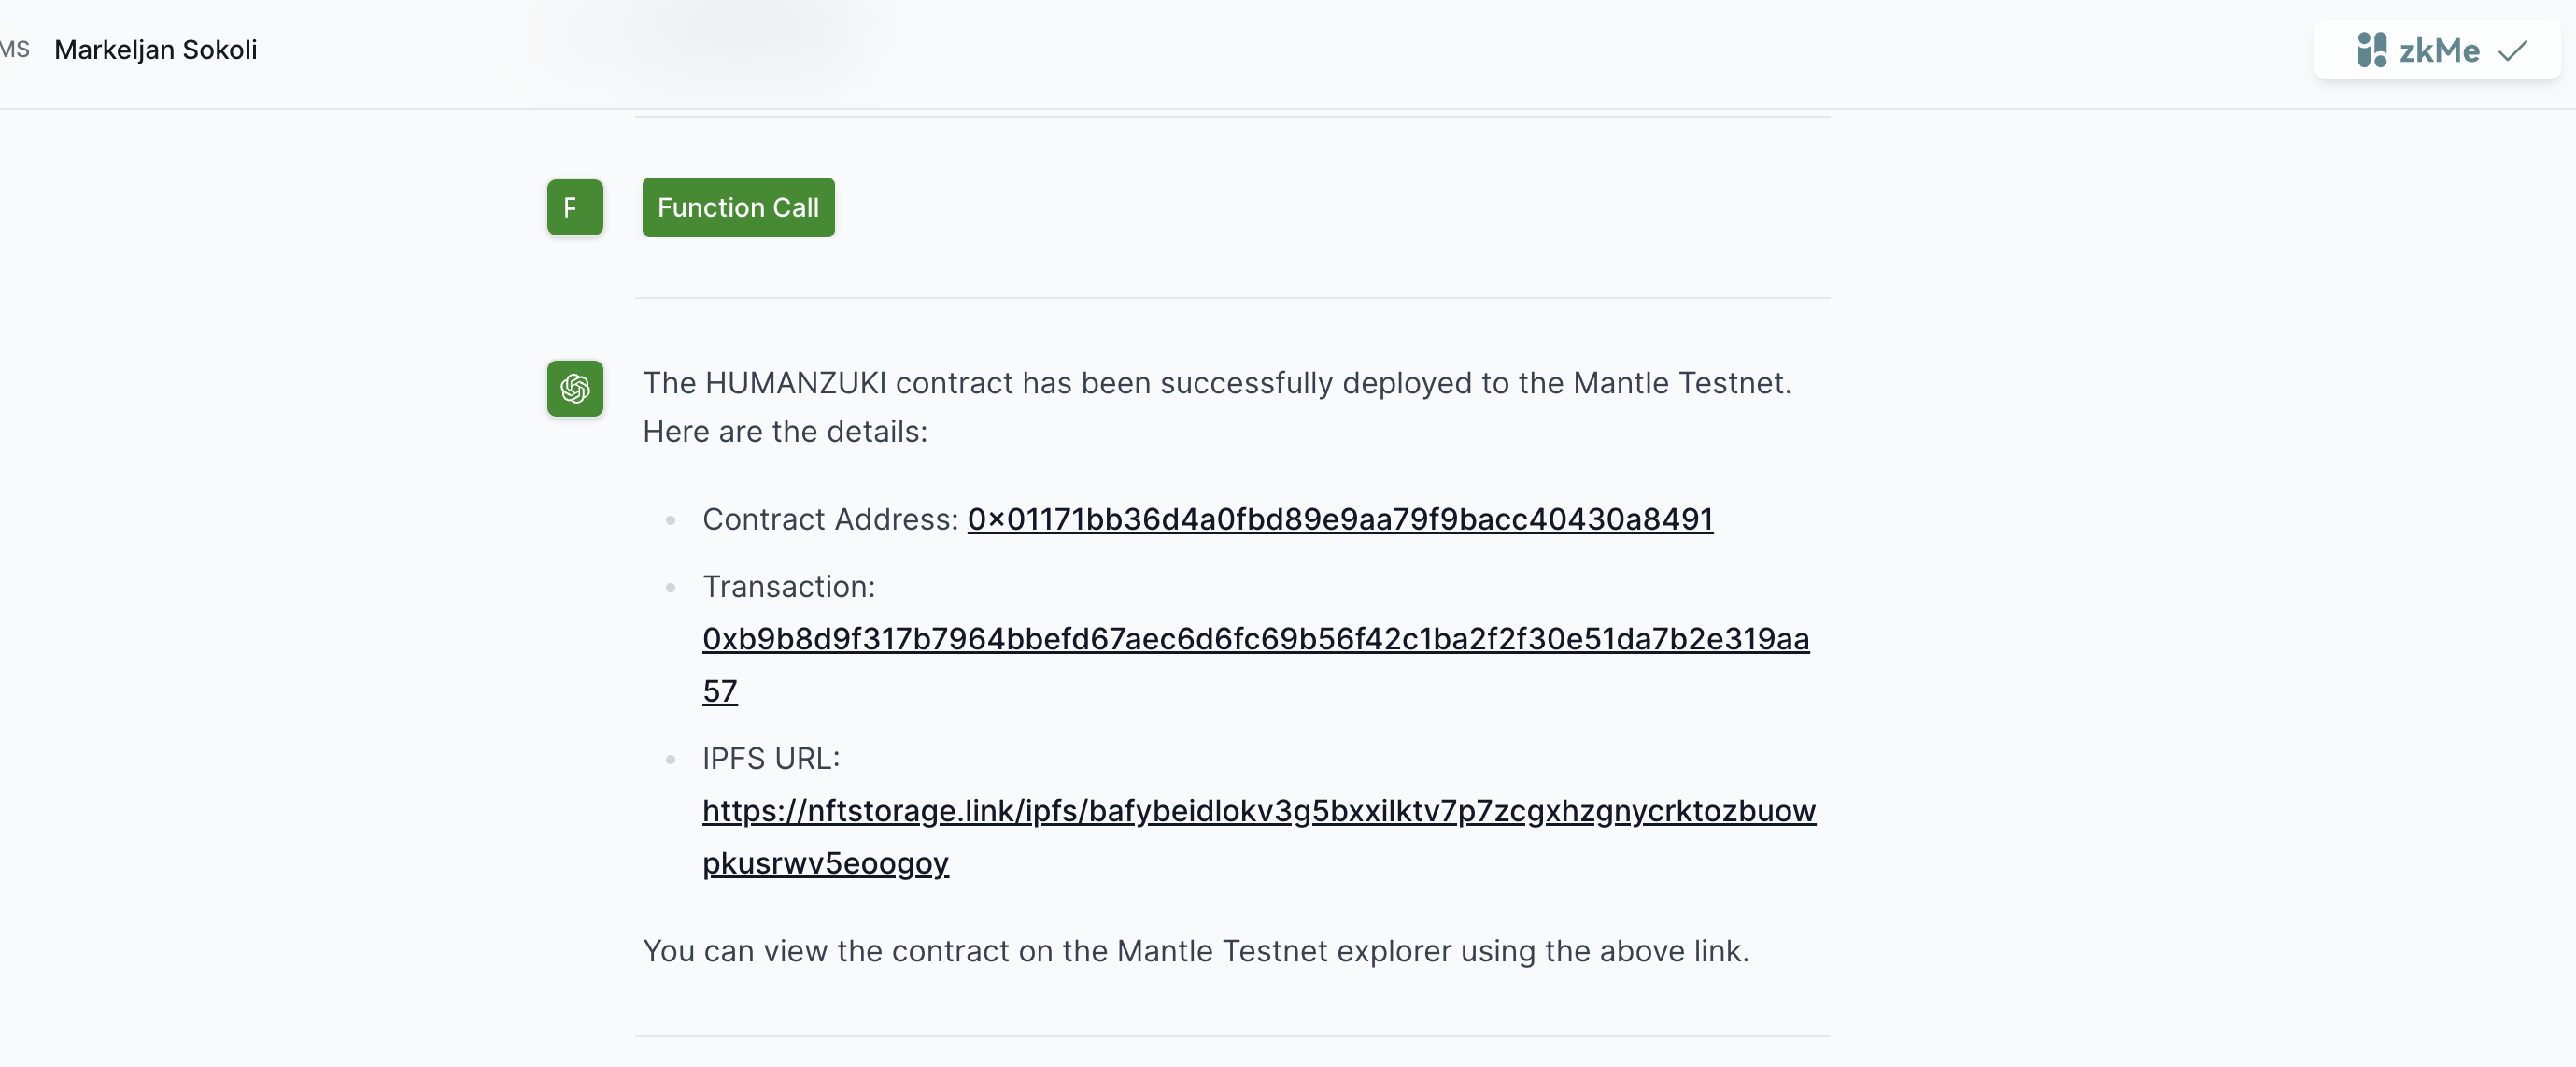2576x1067 pixels.
Task: Open the transaction hash 0xb9b8d9f3 link
Action: pos(1255,638)
